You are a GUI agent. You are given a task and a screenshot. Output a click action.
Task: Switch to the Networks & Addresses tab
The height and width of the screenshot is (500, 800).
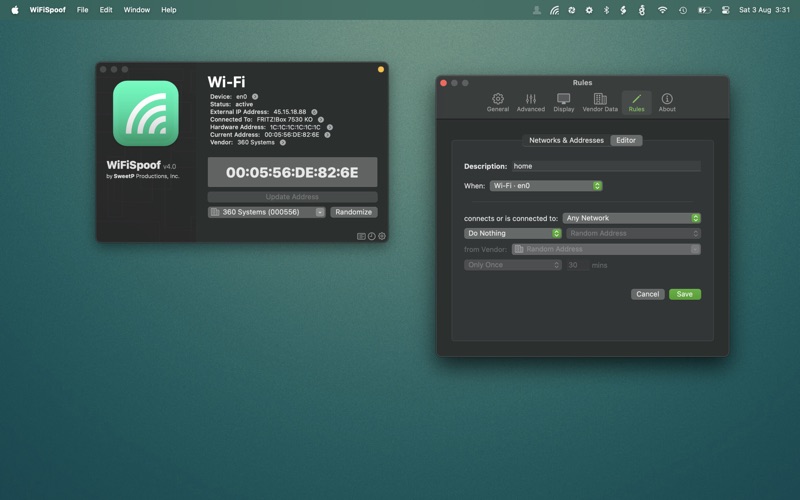[x=566, y=140]
